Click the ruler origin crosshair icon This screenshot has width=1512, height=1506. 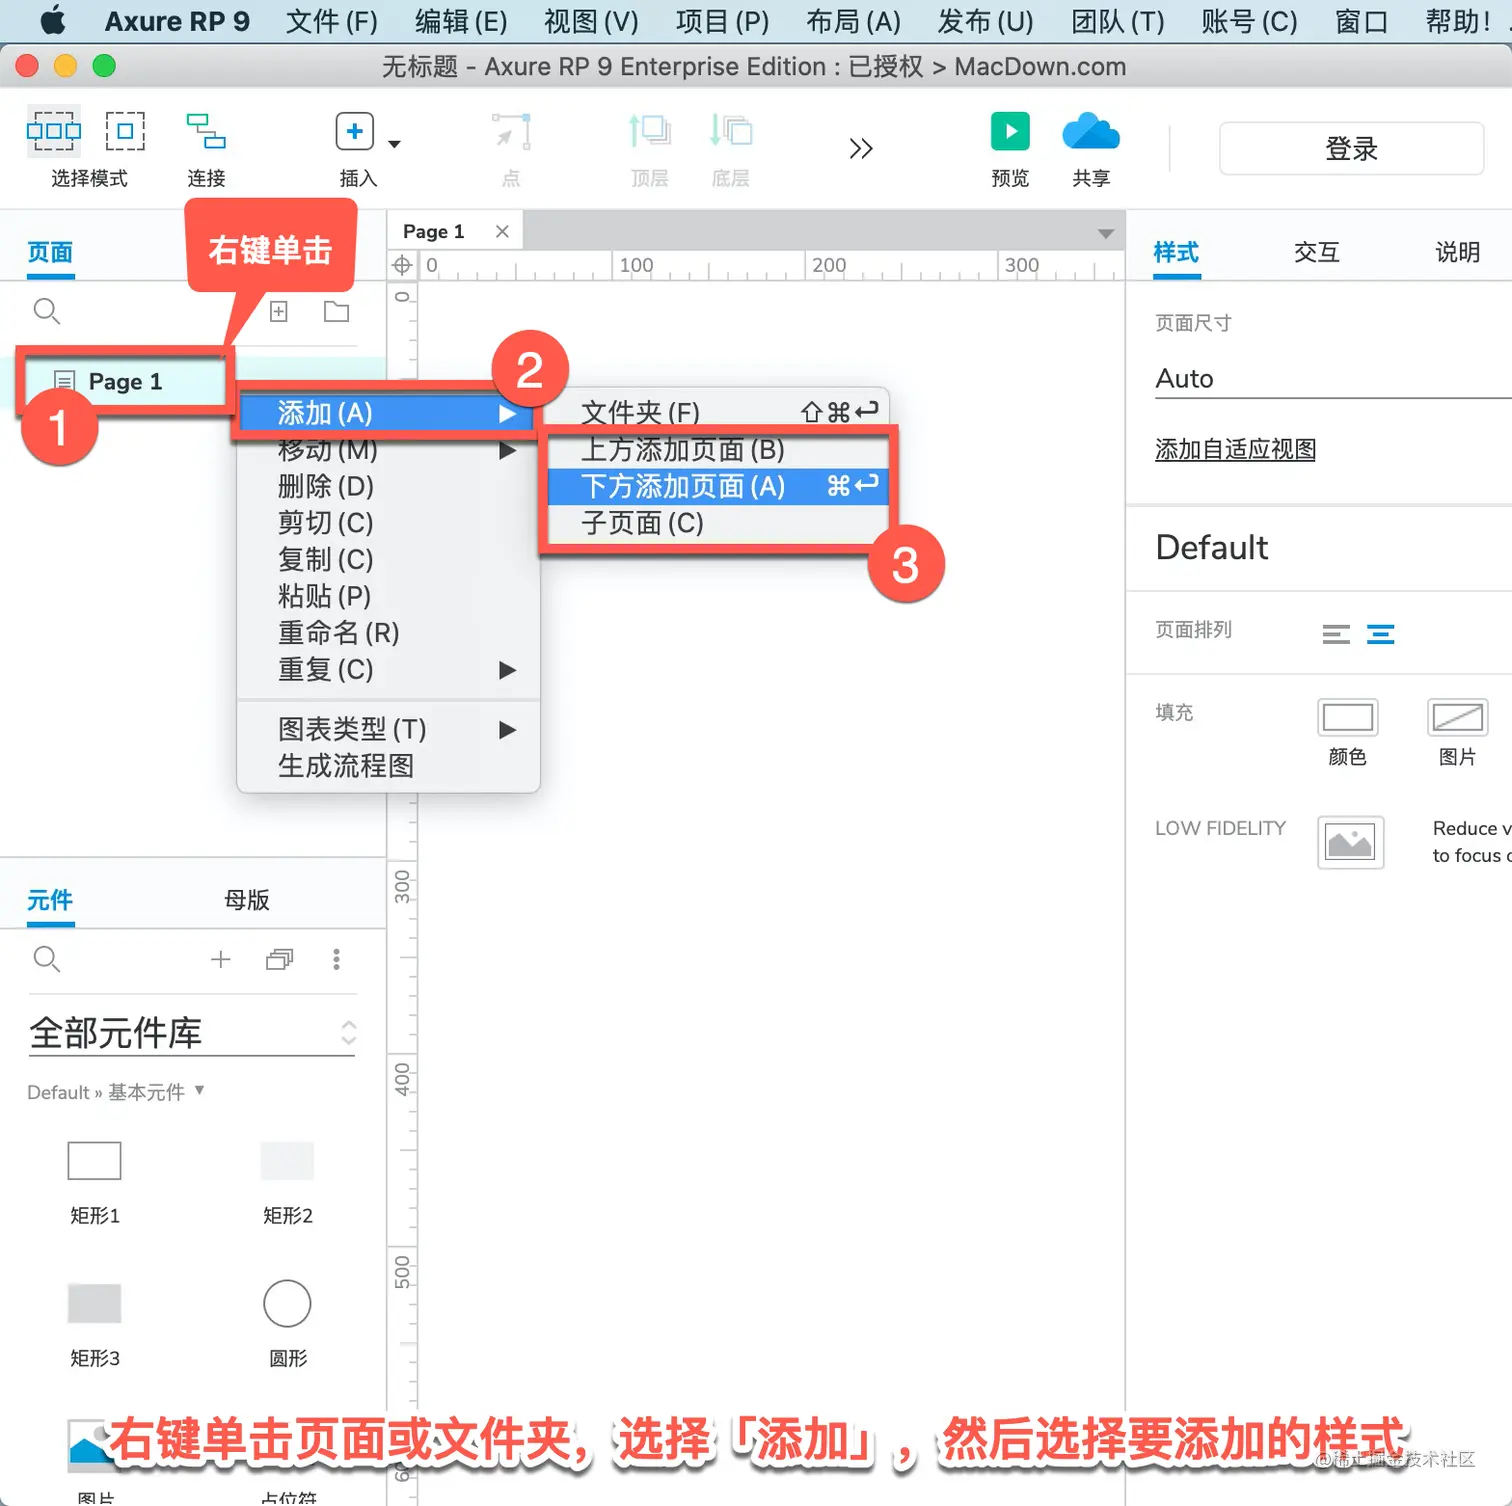point(402,265)
